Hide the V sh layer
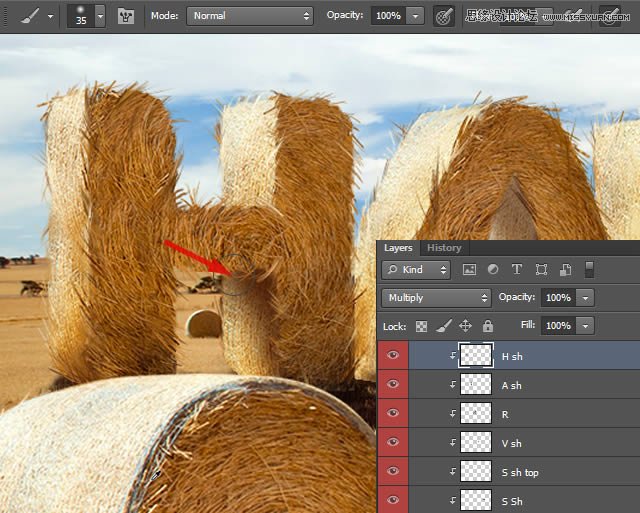This screenshot has height=513, width=640. click(x=393, y=442)
